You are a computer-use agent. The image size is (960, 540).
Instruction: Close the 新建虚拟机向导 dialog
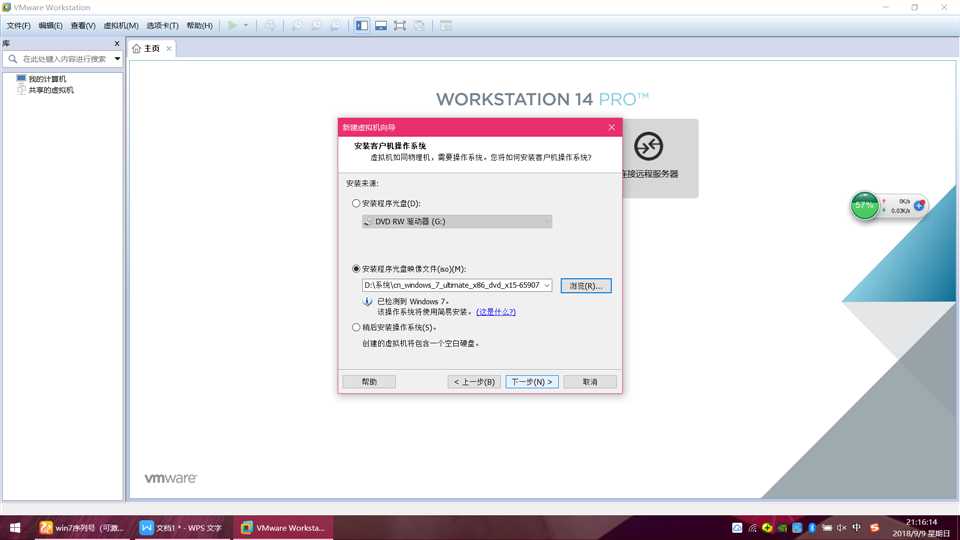click(611, 127)
